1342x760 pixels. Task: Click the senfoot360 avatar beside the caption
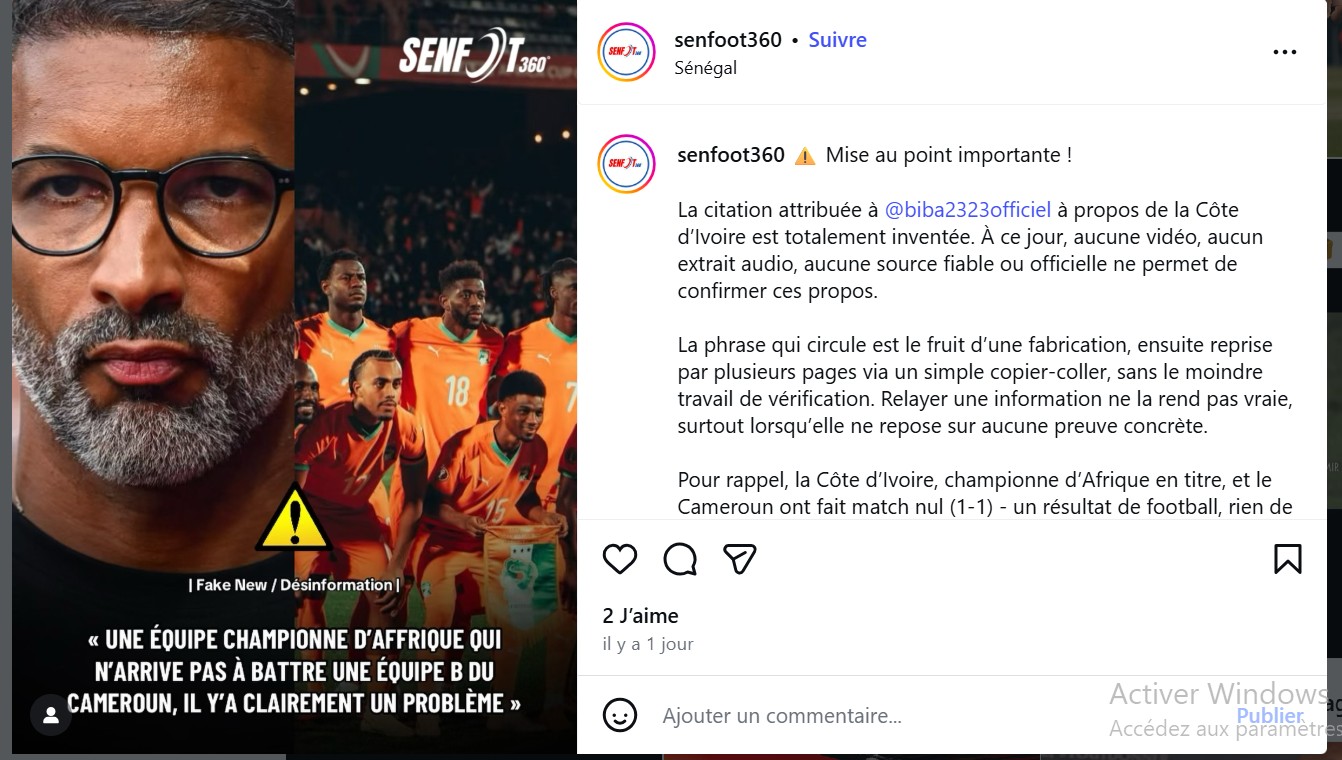626,164
